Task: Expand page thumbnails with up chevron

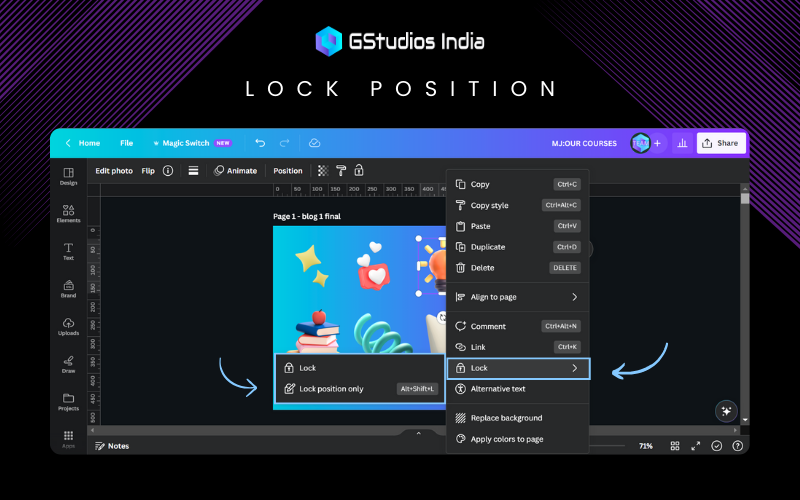Action: tap(418, 433)
